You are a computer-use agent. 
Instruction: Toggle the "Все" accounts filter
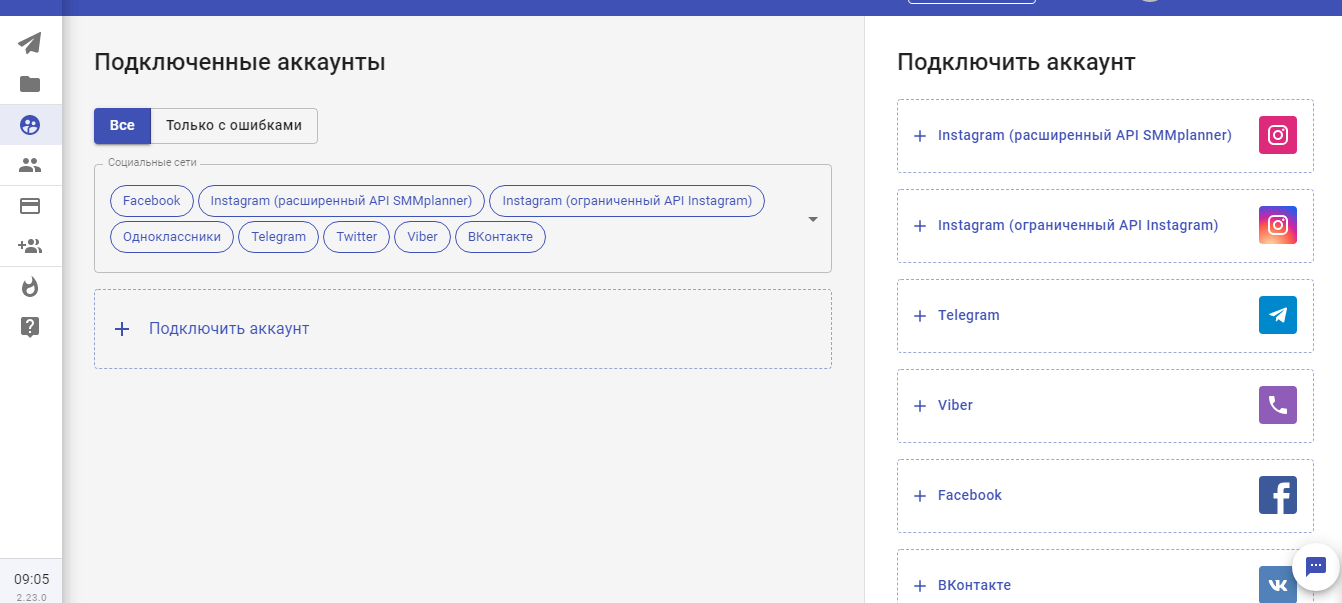pos(122,126)
